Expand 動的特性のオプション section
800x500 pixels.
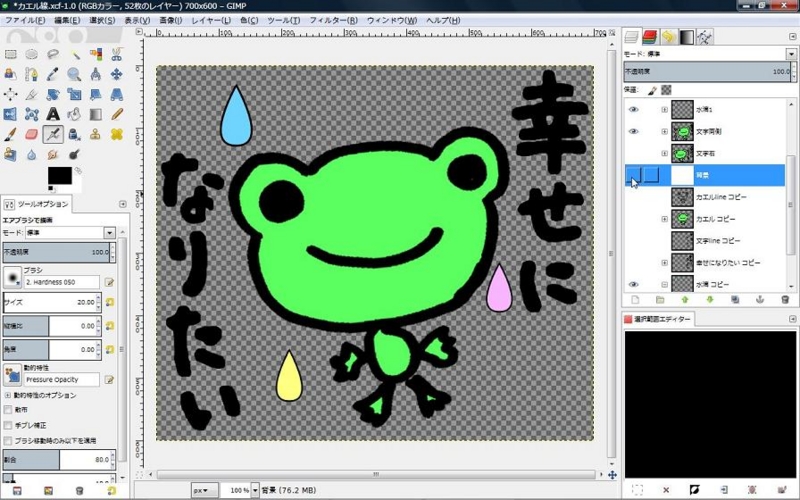pos(8,395)
